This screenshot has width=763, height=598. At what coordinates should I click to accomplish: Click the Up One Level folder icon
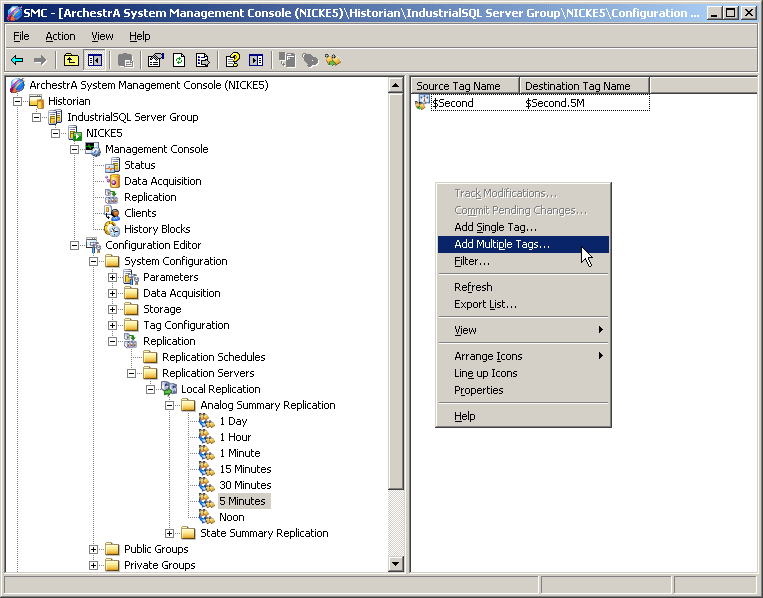click(x=71, y=60)
